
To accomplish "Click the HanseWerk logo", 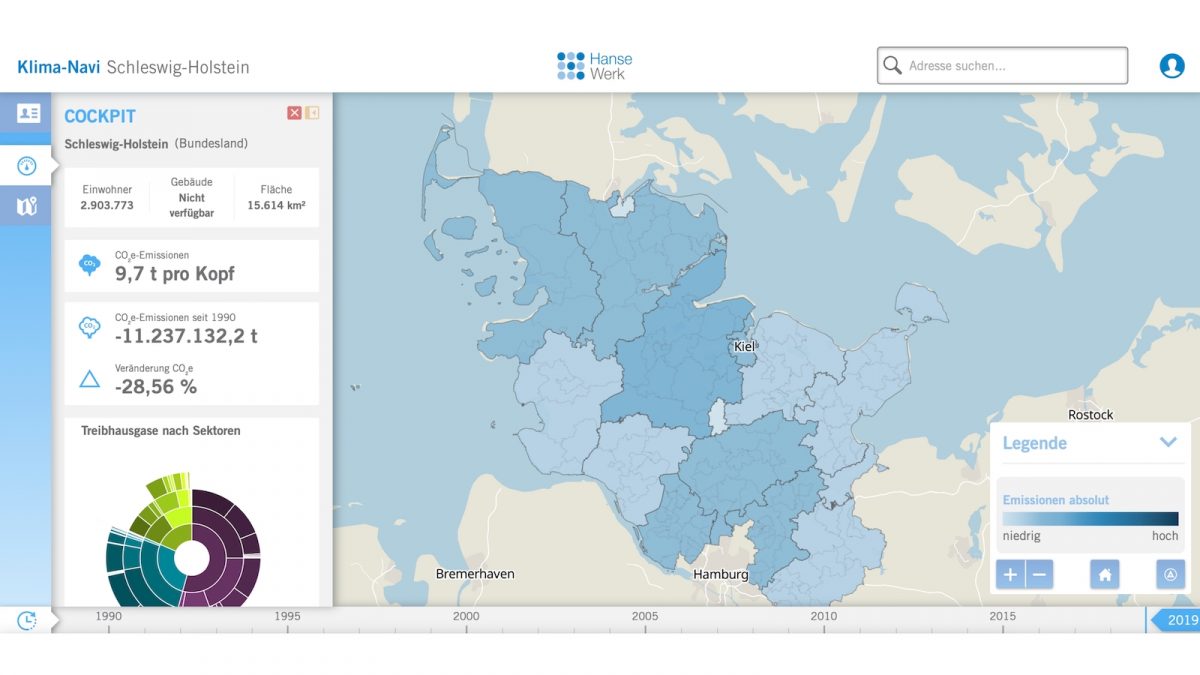I will (595, 66).
